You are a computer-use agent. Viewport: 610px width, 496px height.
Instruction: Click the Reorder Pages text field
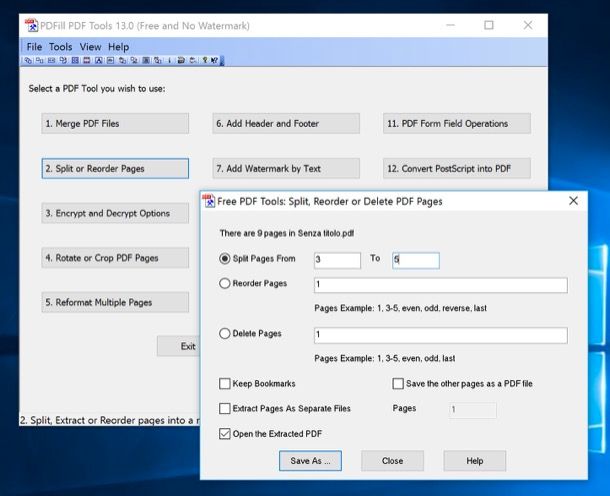(440, 285)
